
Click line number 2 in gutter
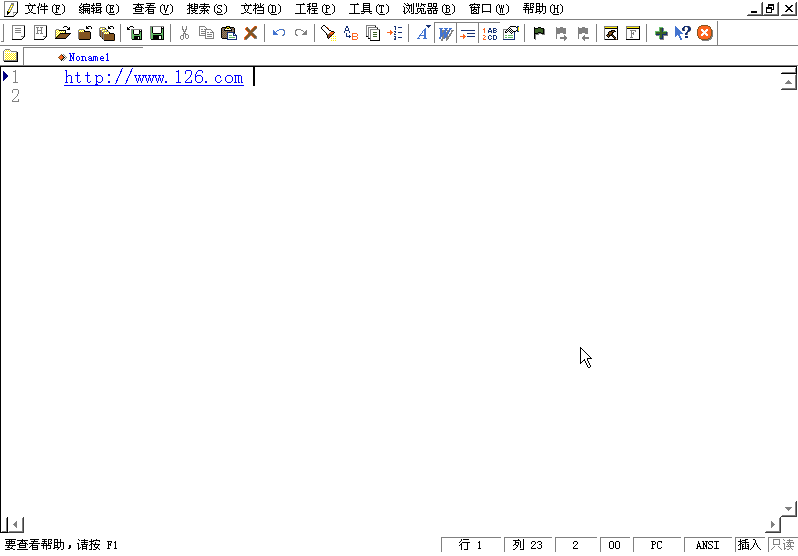pos(16,96)
